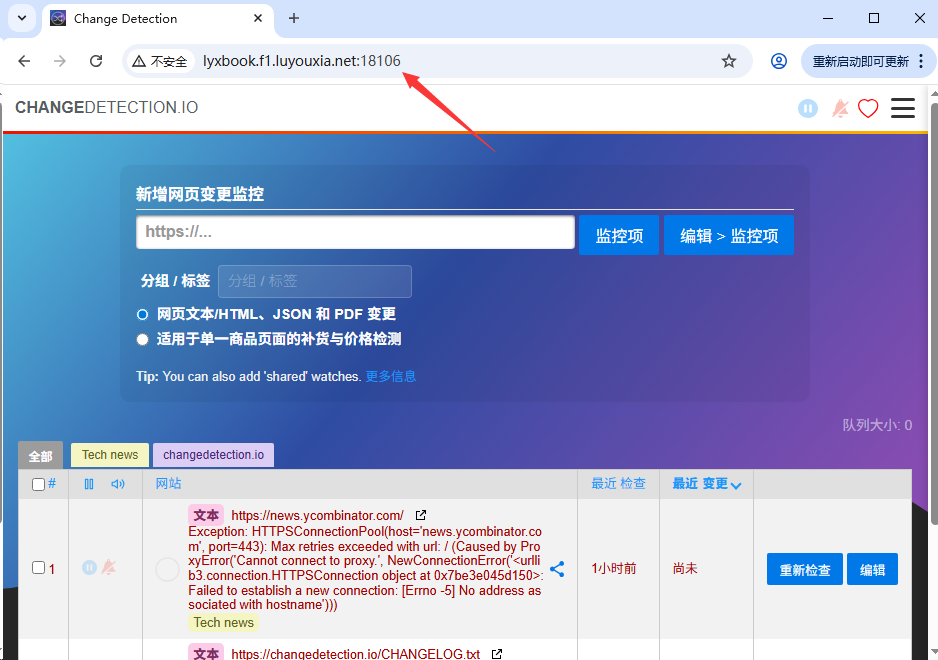Open the hamburger menu in the header
The width and height of the screenshot is (938, 660).
click(x=903, y=108)
